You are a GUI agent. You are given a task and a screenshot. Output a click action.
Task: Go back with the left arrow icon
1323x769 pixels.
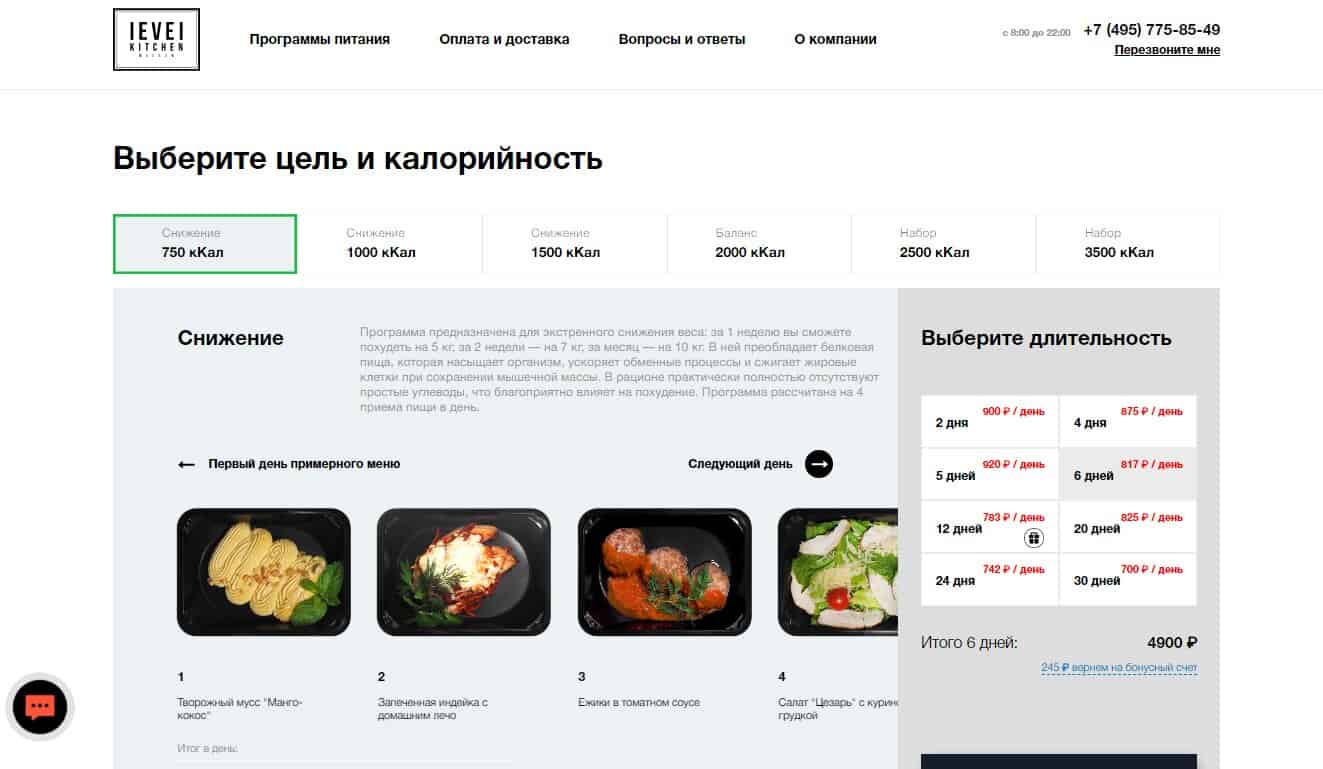(186, 464)
